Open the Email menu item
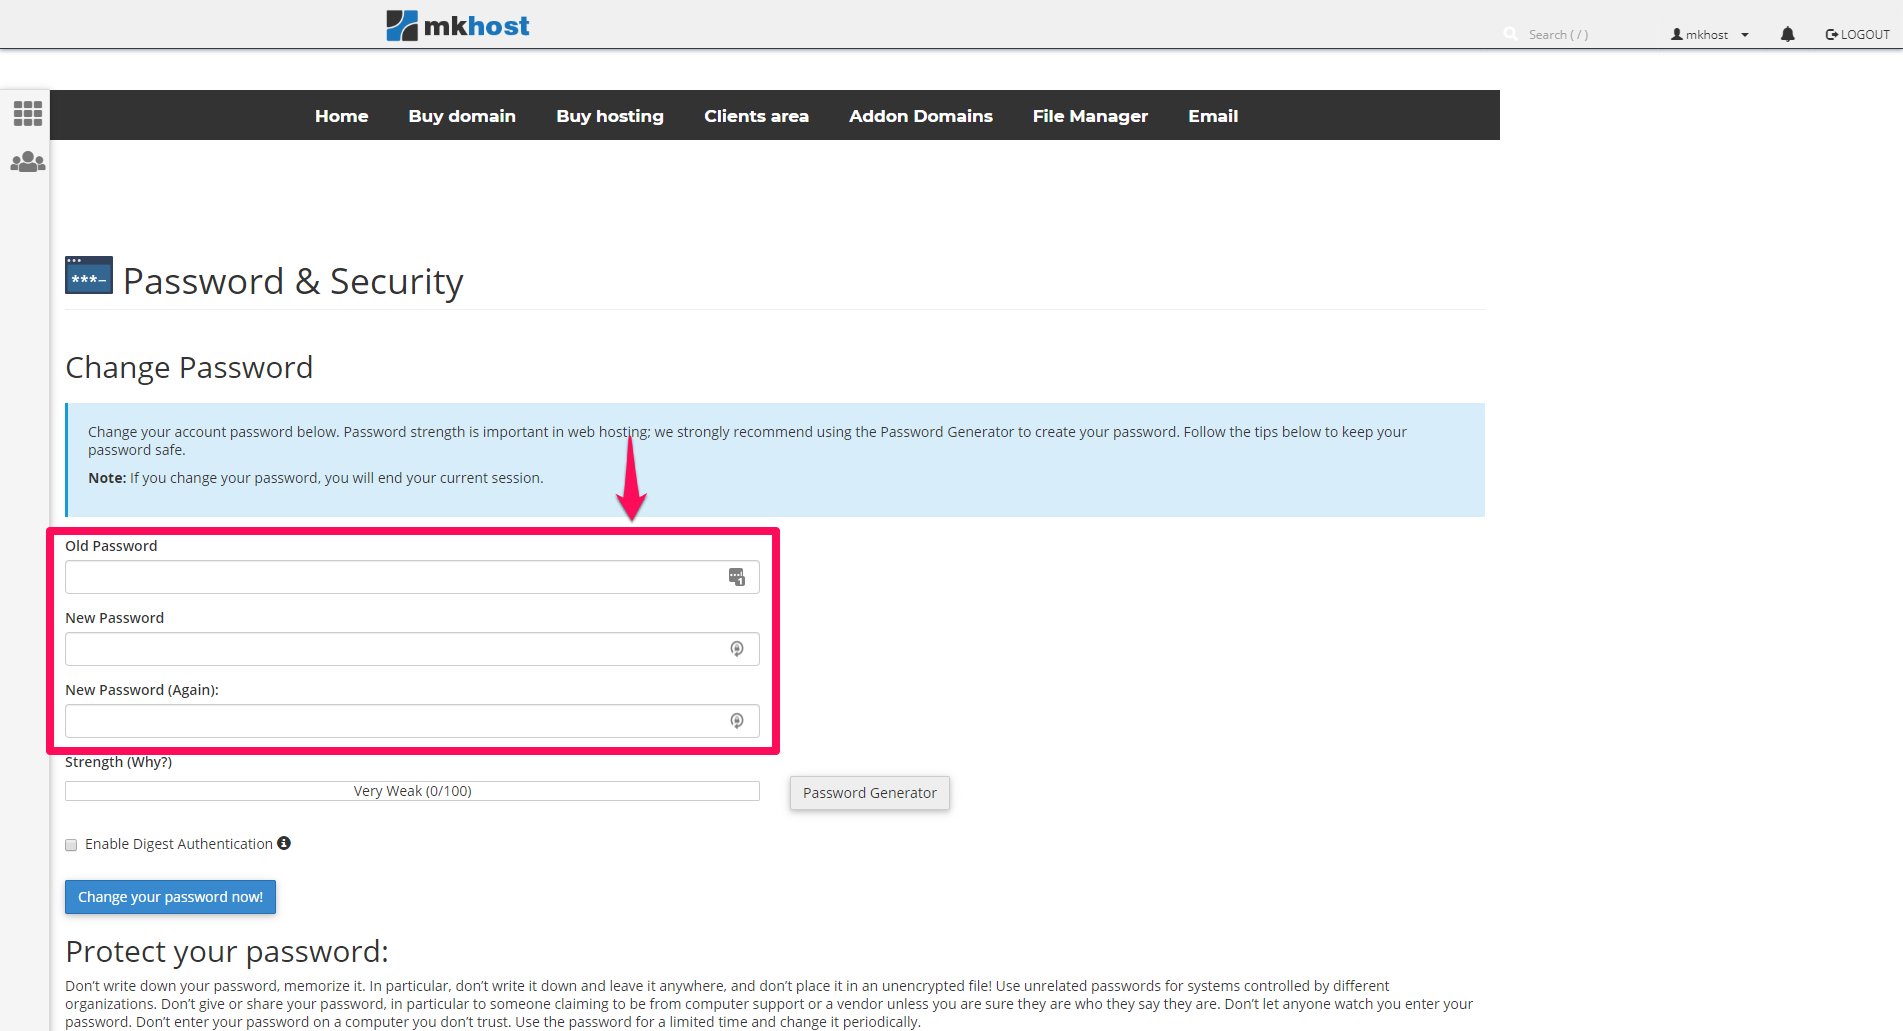The image size is (1903, 1031). (x=1212, y=116)
